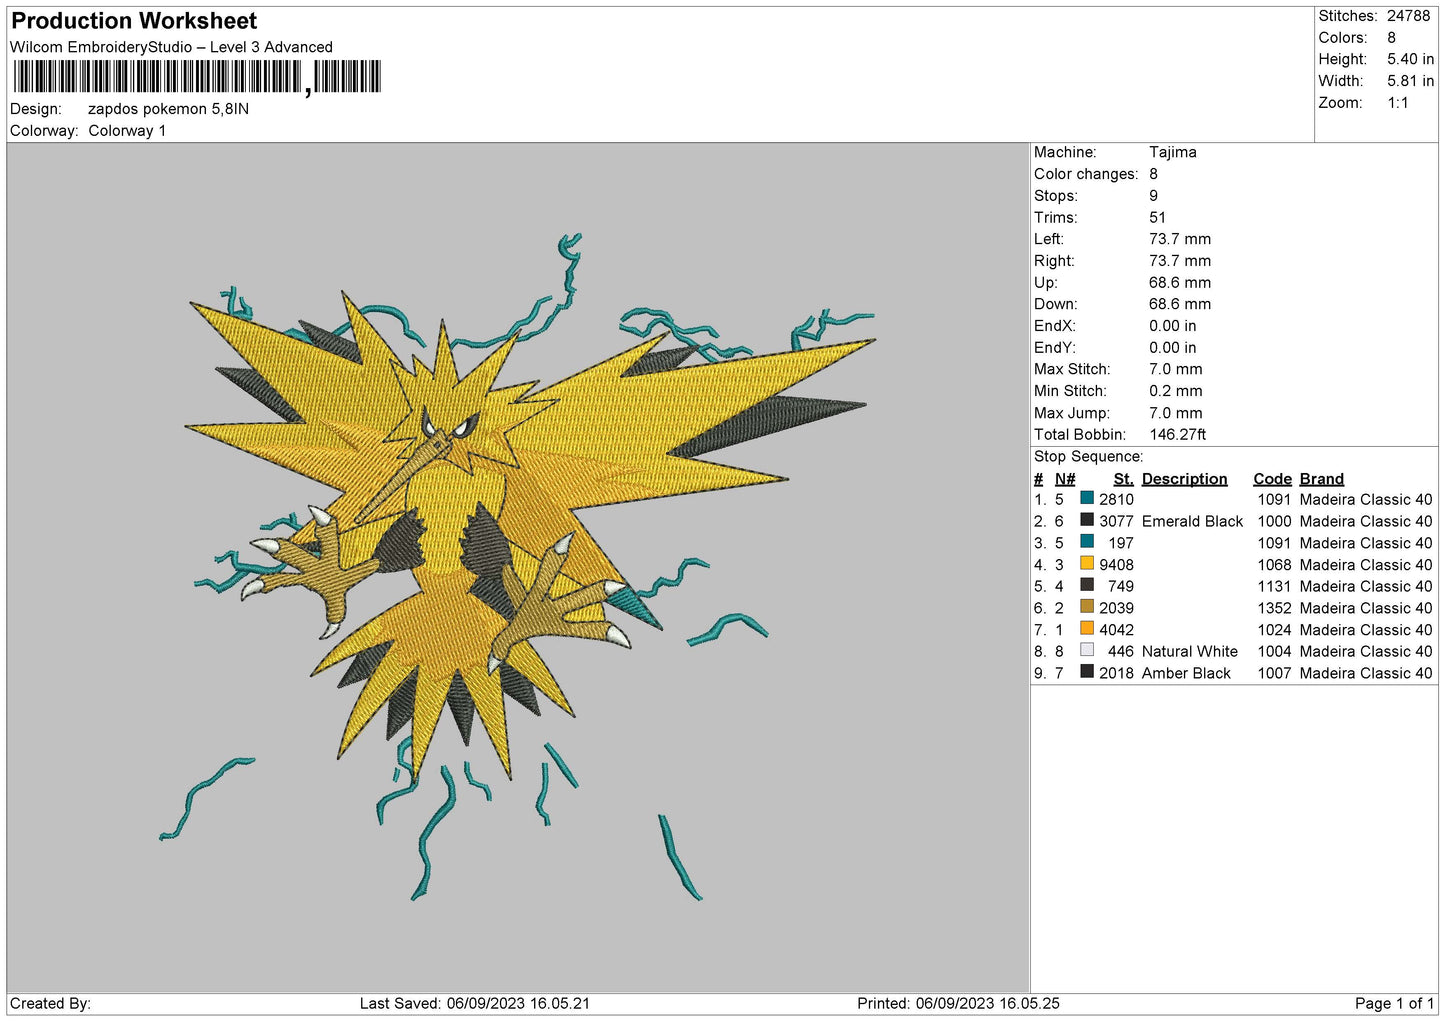The height and width of the screenshot is (1021, 1445).
Task: Click the 'Page 1 of 1' indicator
Action: (x=1394, y=1003)
